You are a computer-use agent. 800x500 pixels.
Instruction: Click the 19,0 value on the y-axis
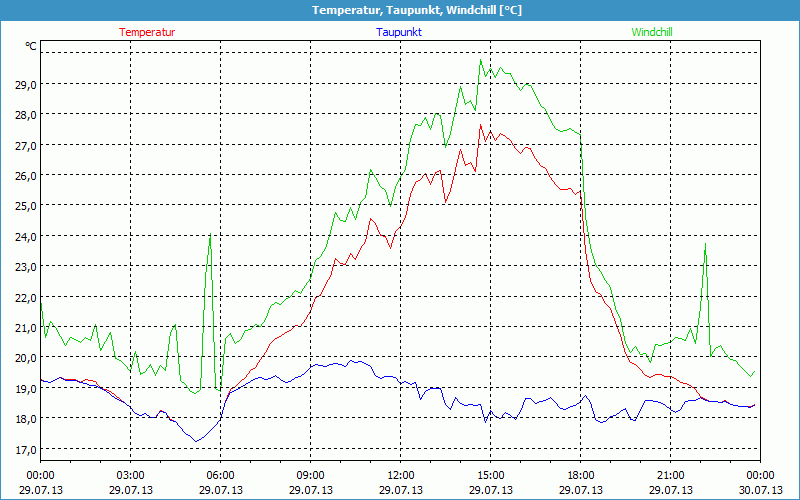tap(24, 388)
